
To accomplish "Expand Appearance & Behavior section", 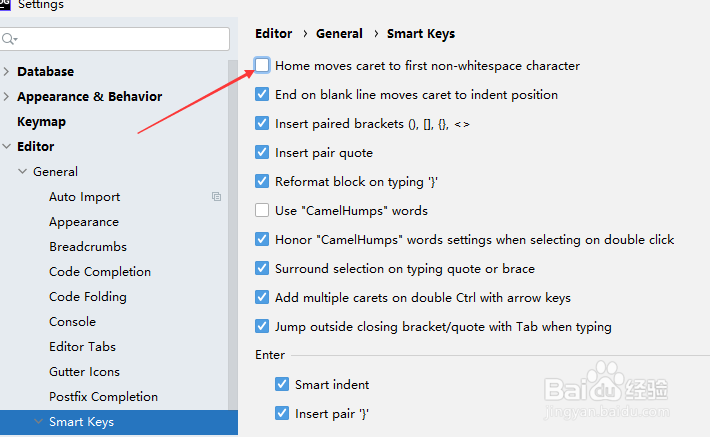I will click(7, 97).
